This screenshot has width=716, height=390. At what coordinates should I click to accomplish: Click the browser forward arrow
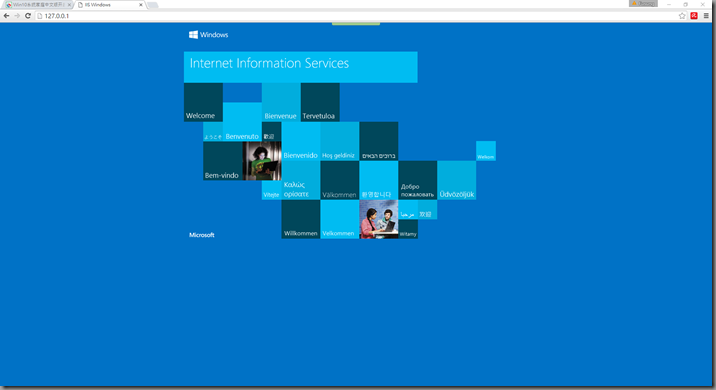17,16
